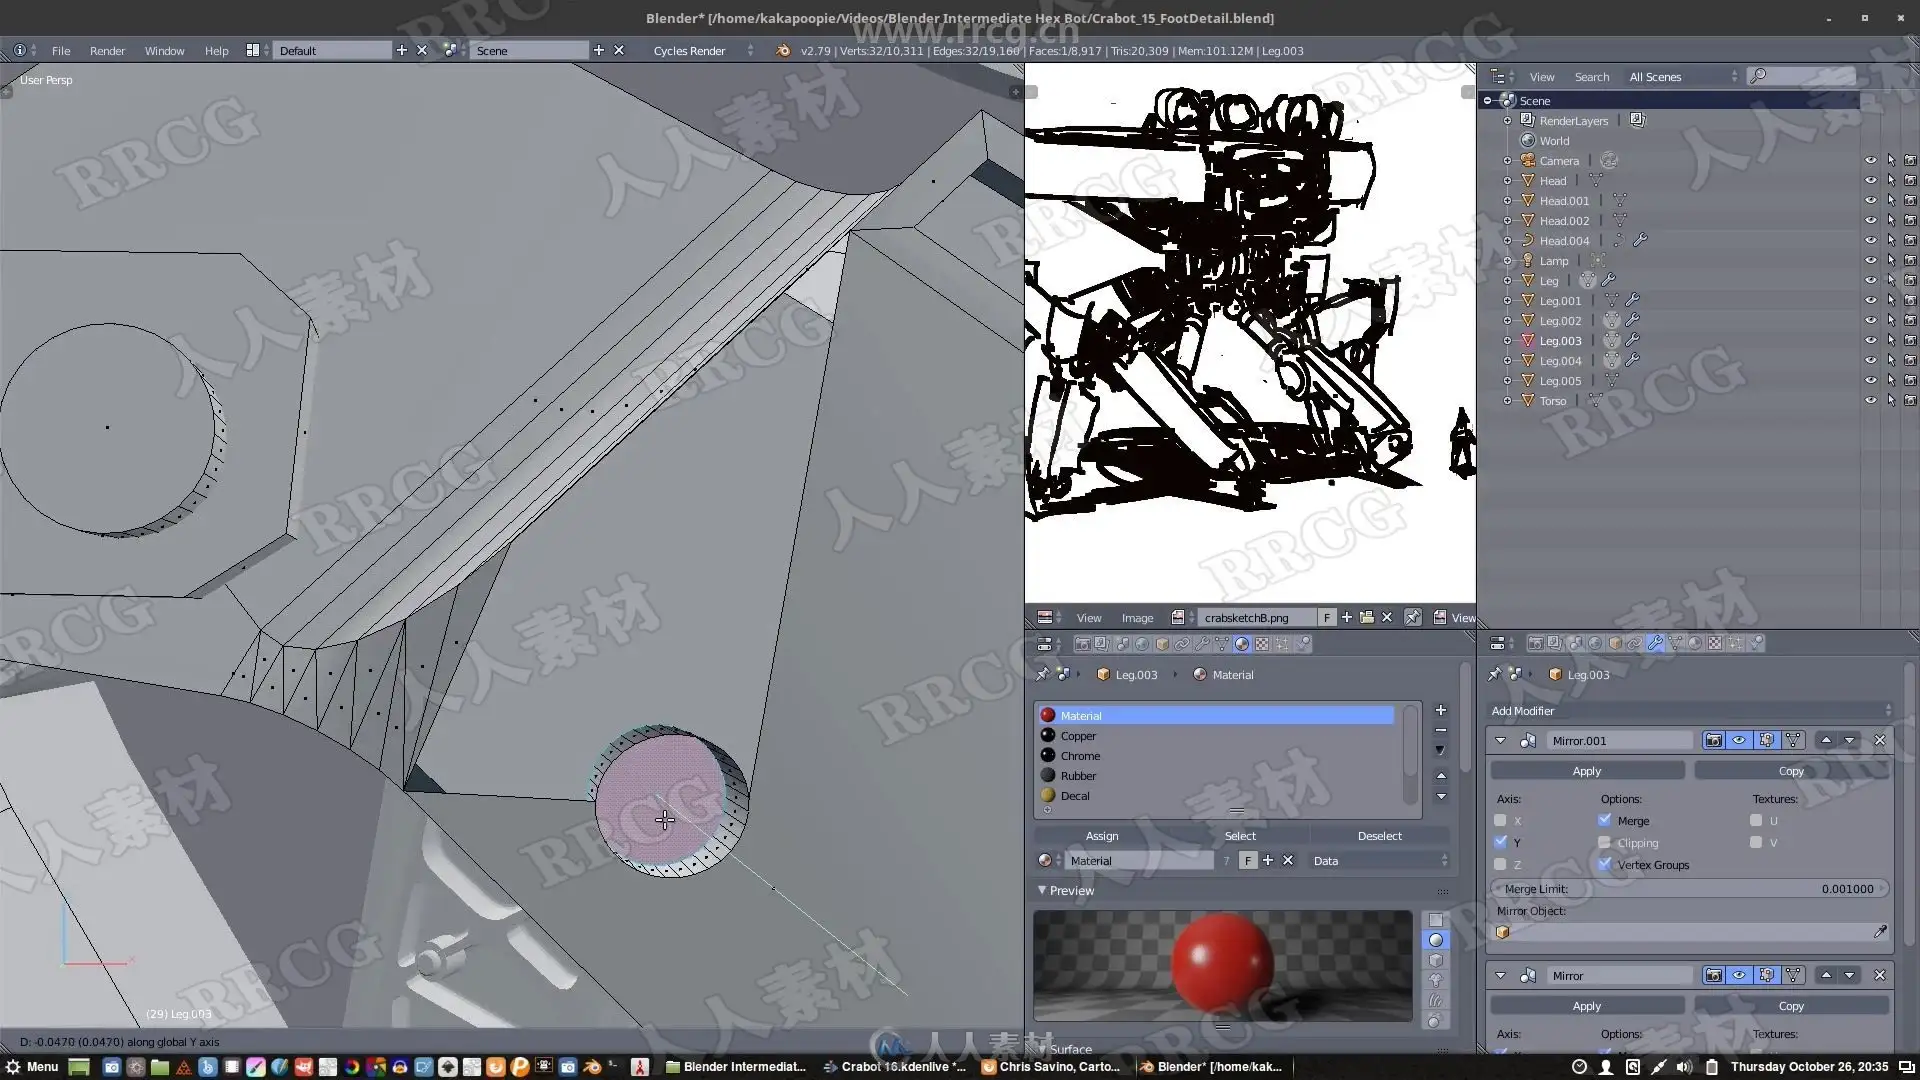Image resolution: width=1920 pixels, height=1080 pixels.
Task: Uncheck Vertex Groups on Mirror.001
Action: (1605, 864)
